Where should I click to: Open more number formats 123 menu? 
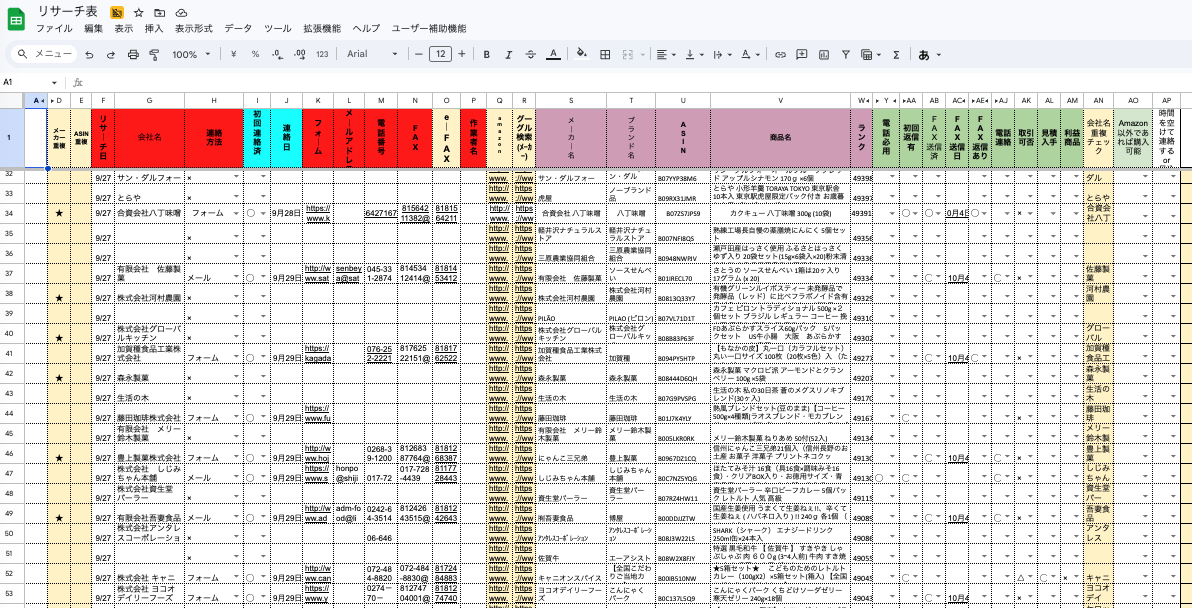click(x=322, y=55)
